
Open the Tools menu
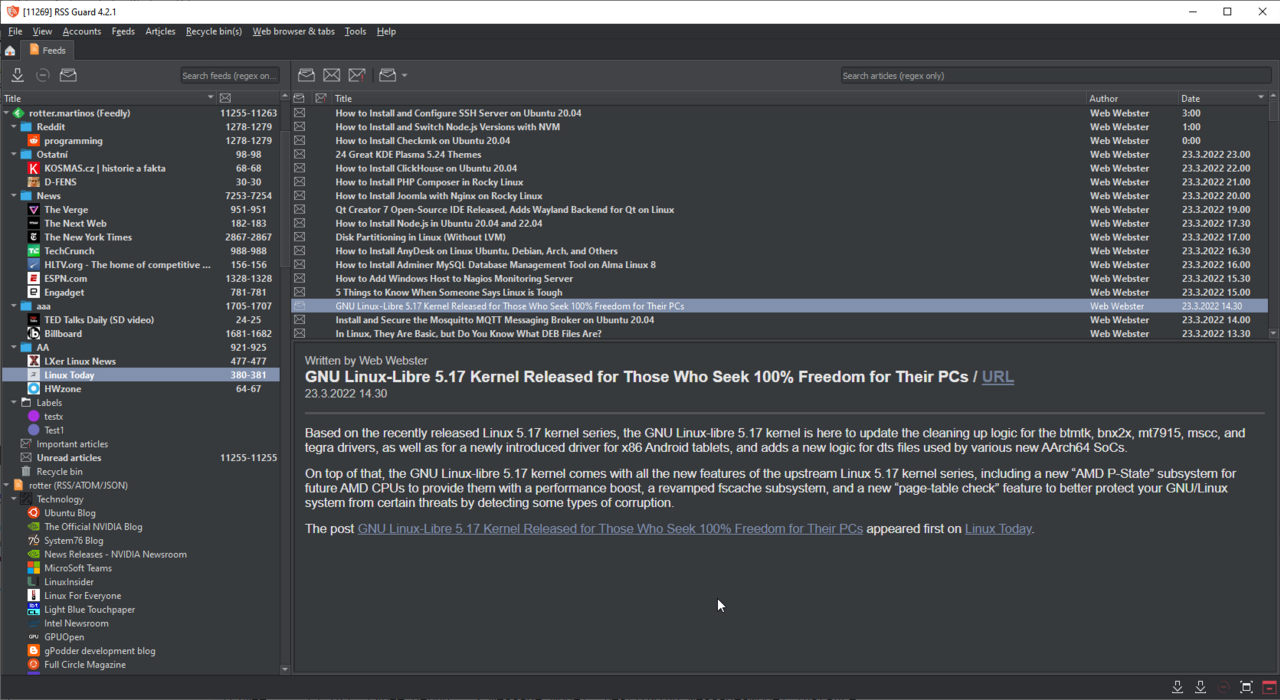click(355, 31)
